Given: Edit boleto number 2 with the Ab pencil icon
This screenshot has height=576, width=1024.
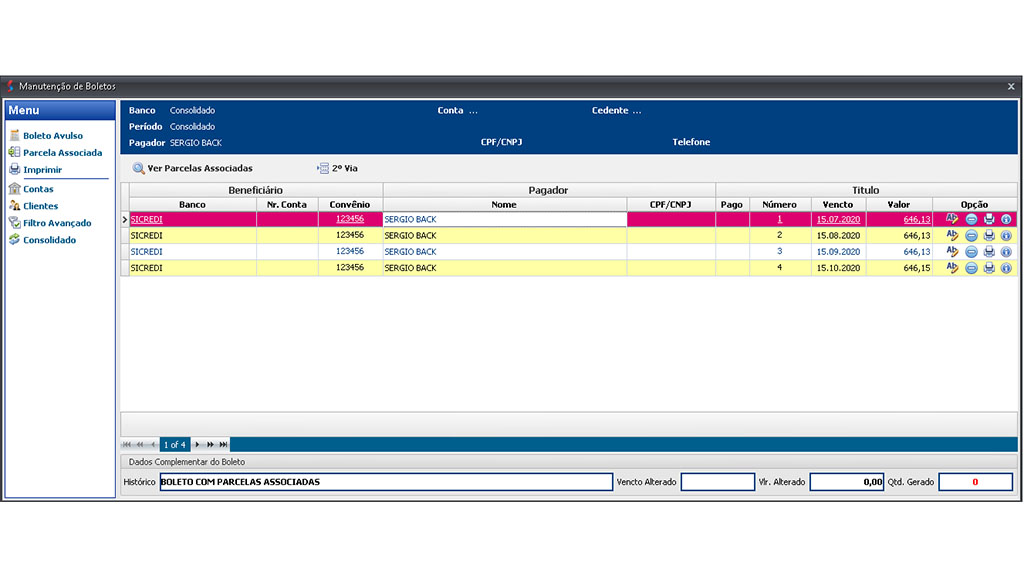Looking at the screenshot, I should [952, 235].
